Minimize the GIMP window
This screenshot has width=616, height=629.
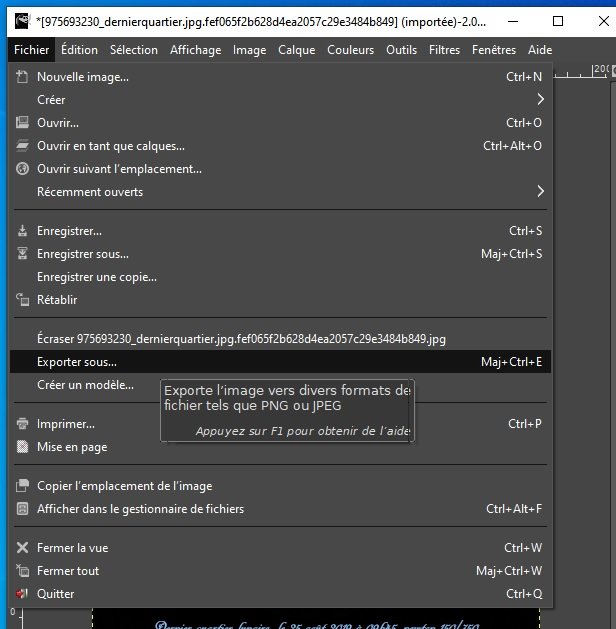(x=513, y=21)
